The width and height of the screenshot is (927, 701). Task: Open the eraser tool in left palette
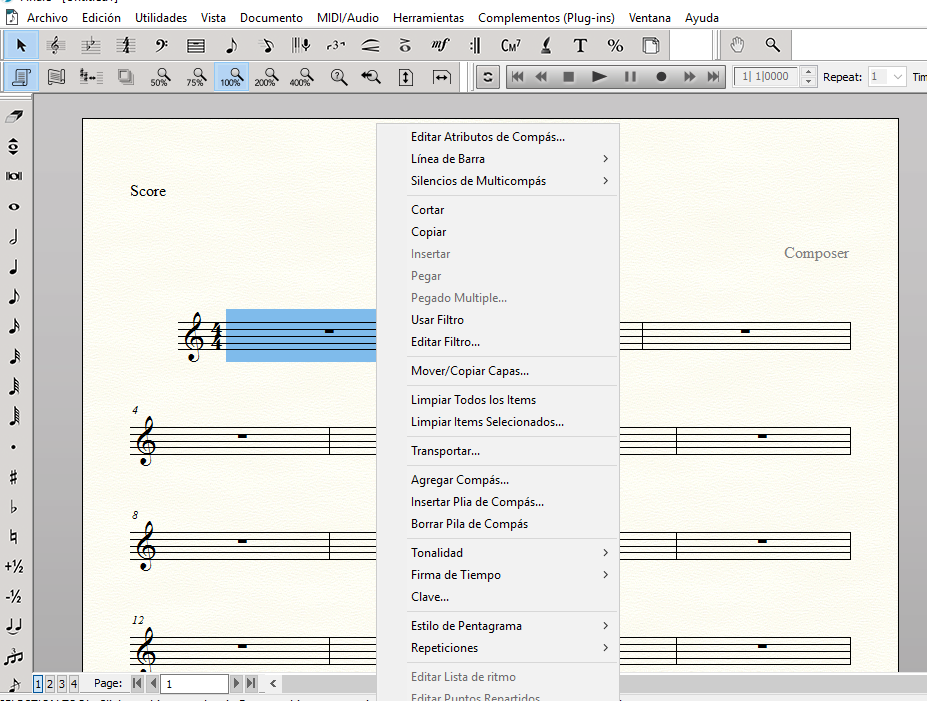point(14,116)
